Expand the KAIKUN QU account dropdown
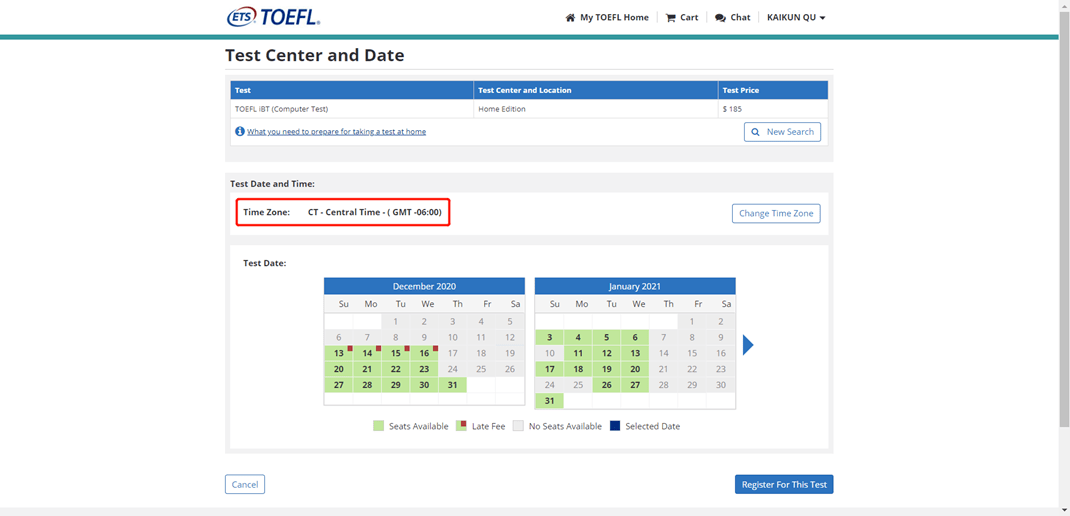 pos(796,18)
